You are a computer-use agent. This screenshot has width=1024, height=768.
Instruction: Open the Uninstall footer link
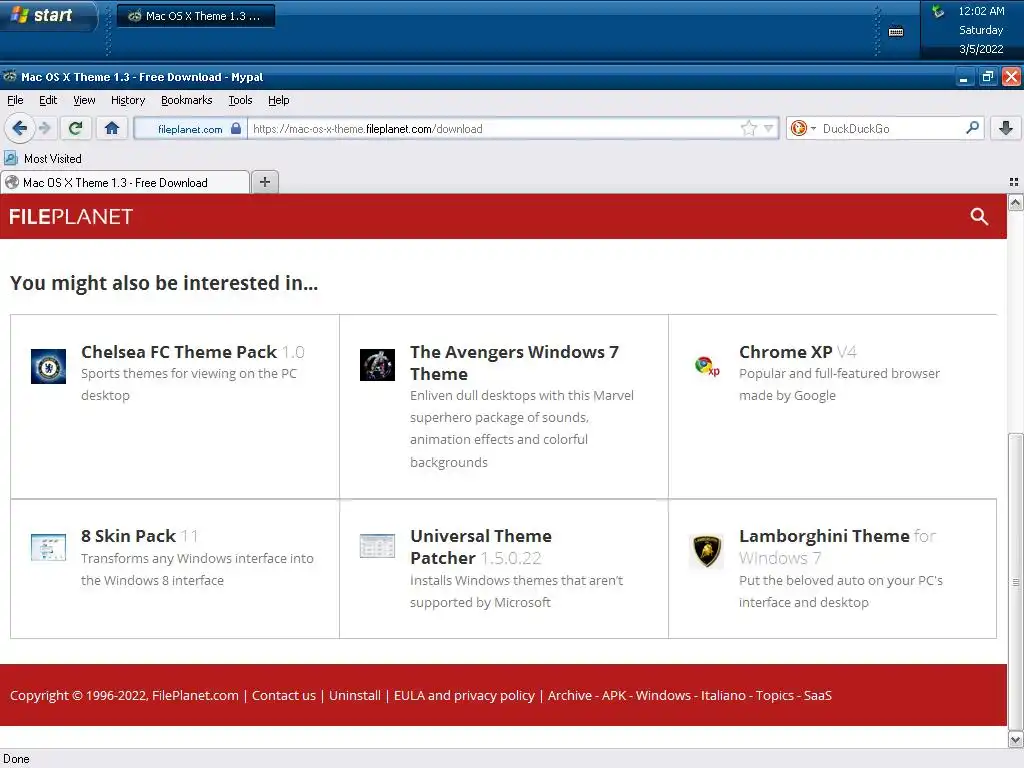tap(355, 696)
